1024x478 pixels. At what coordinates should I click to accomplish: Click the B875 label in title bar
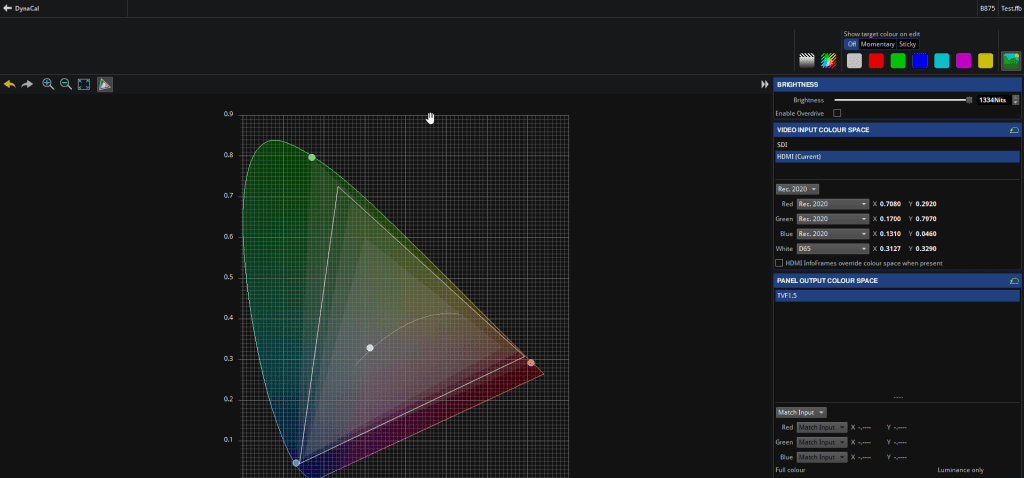click(x=987, y=8)
